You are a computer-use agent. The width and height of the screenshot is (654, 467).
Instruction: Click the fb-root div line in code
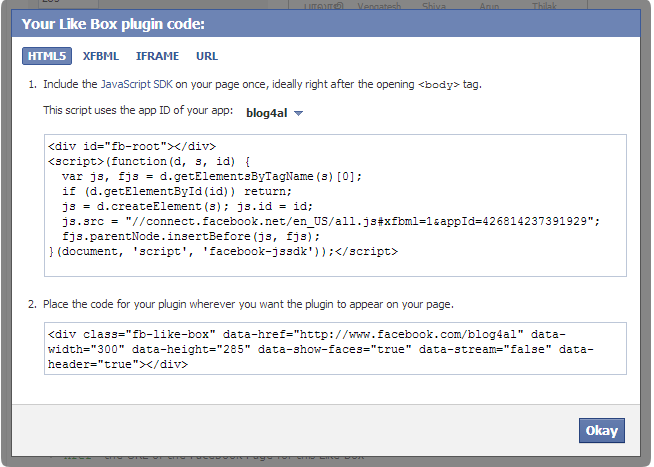[132, 146]
